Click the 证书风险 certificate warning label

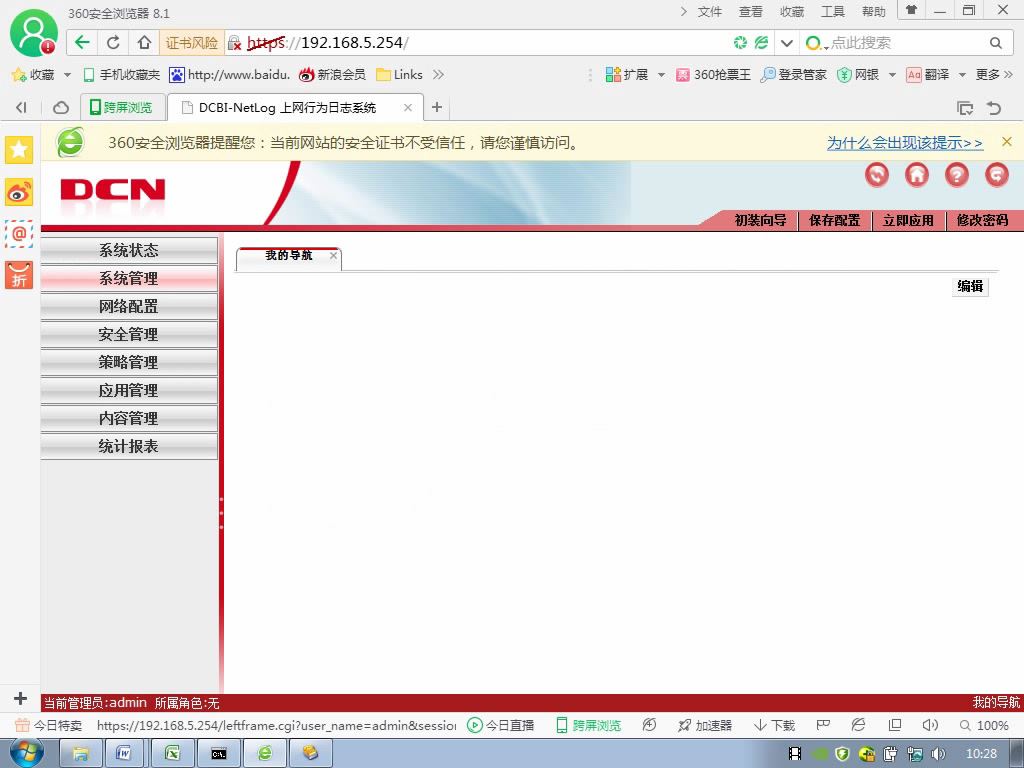click(191, 42)
